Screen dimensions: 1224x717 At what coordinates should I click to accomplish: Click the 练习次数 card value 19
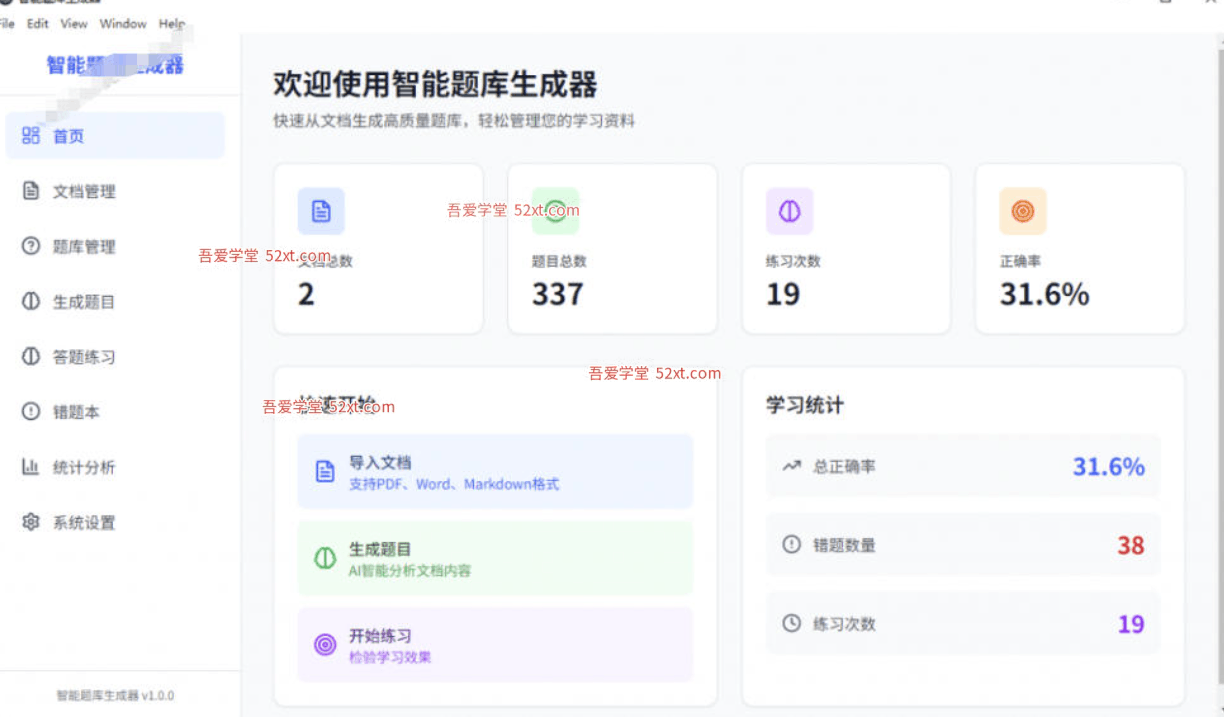point(782,294)
